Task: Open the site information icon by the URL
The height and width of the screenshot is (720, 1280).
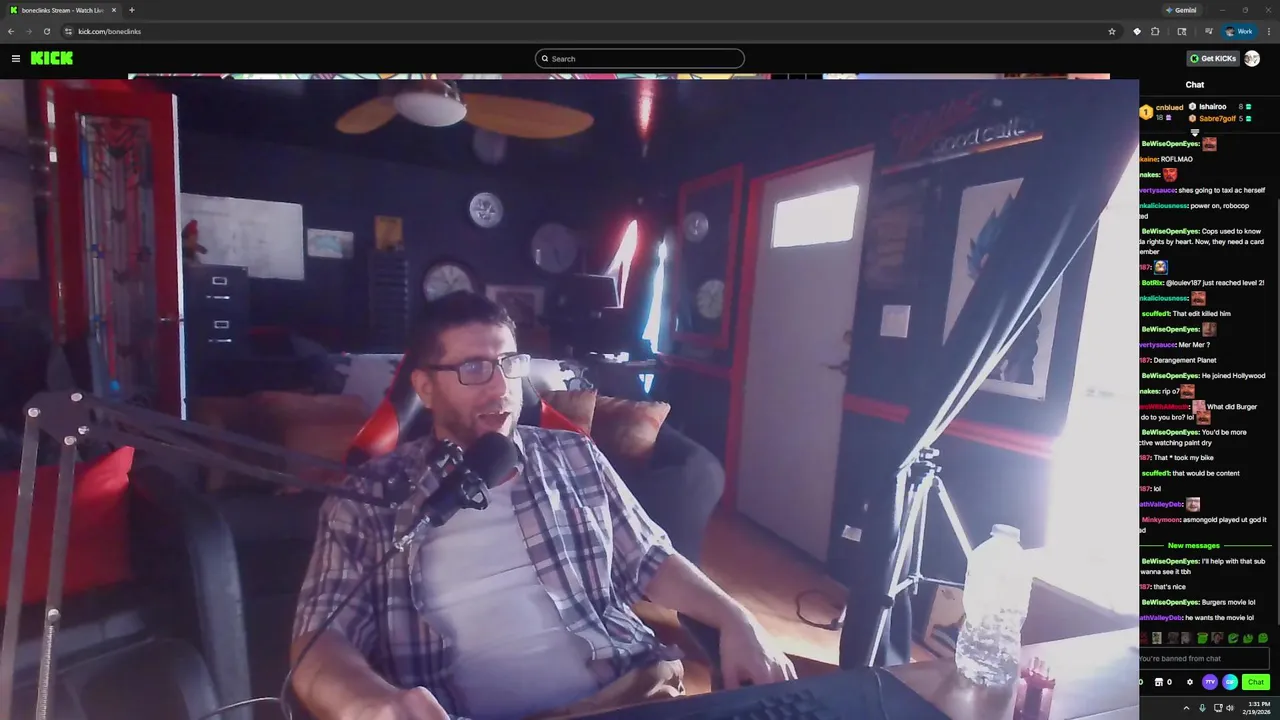Action: [x=68, y=31]
